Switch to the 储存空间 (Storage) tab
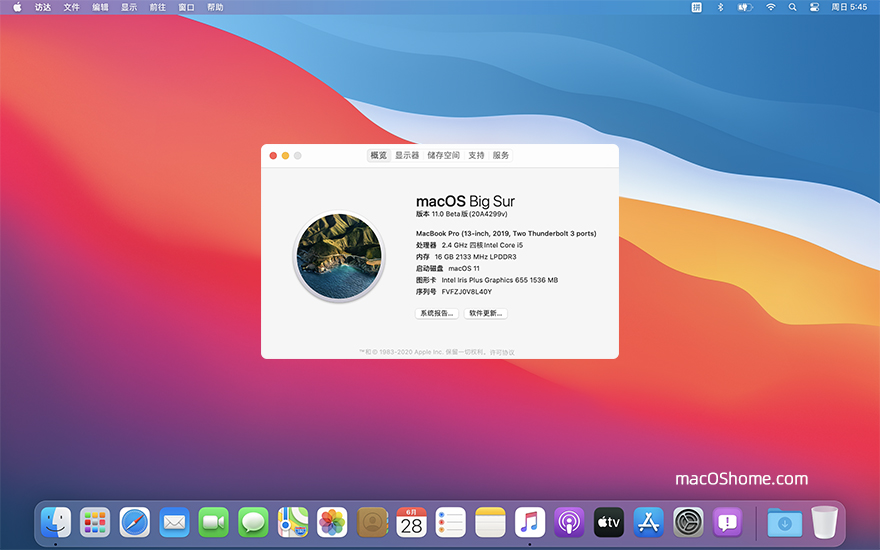 444,156
